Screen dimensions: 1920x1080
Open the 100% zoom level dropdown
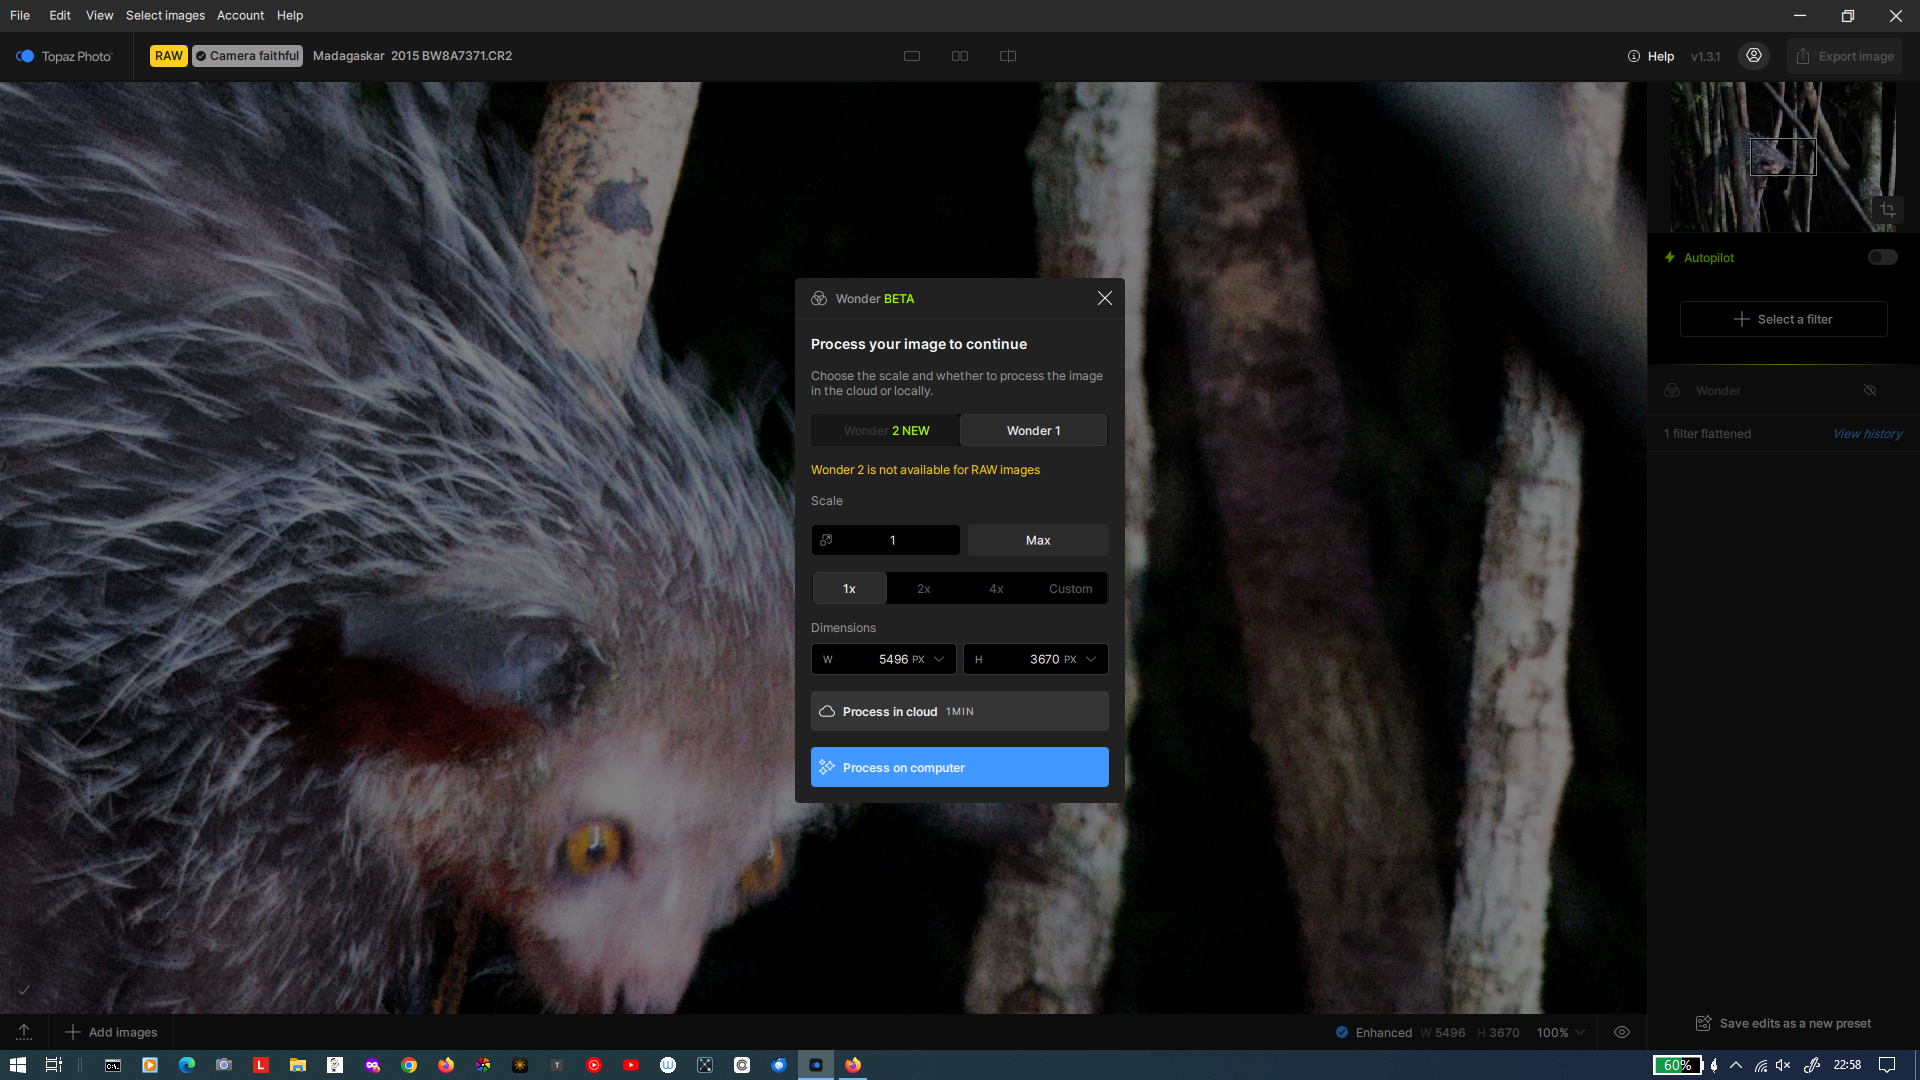tap(1560, 1032)
